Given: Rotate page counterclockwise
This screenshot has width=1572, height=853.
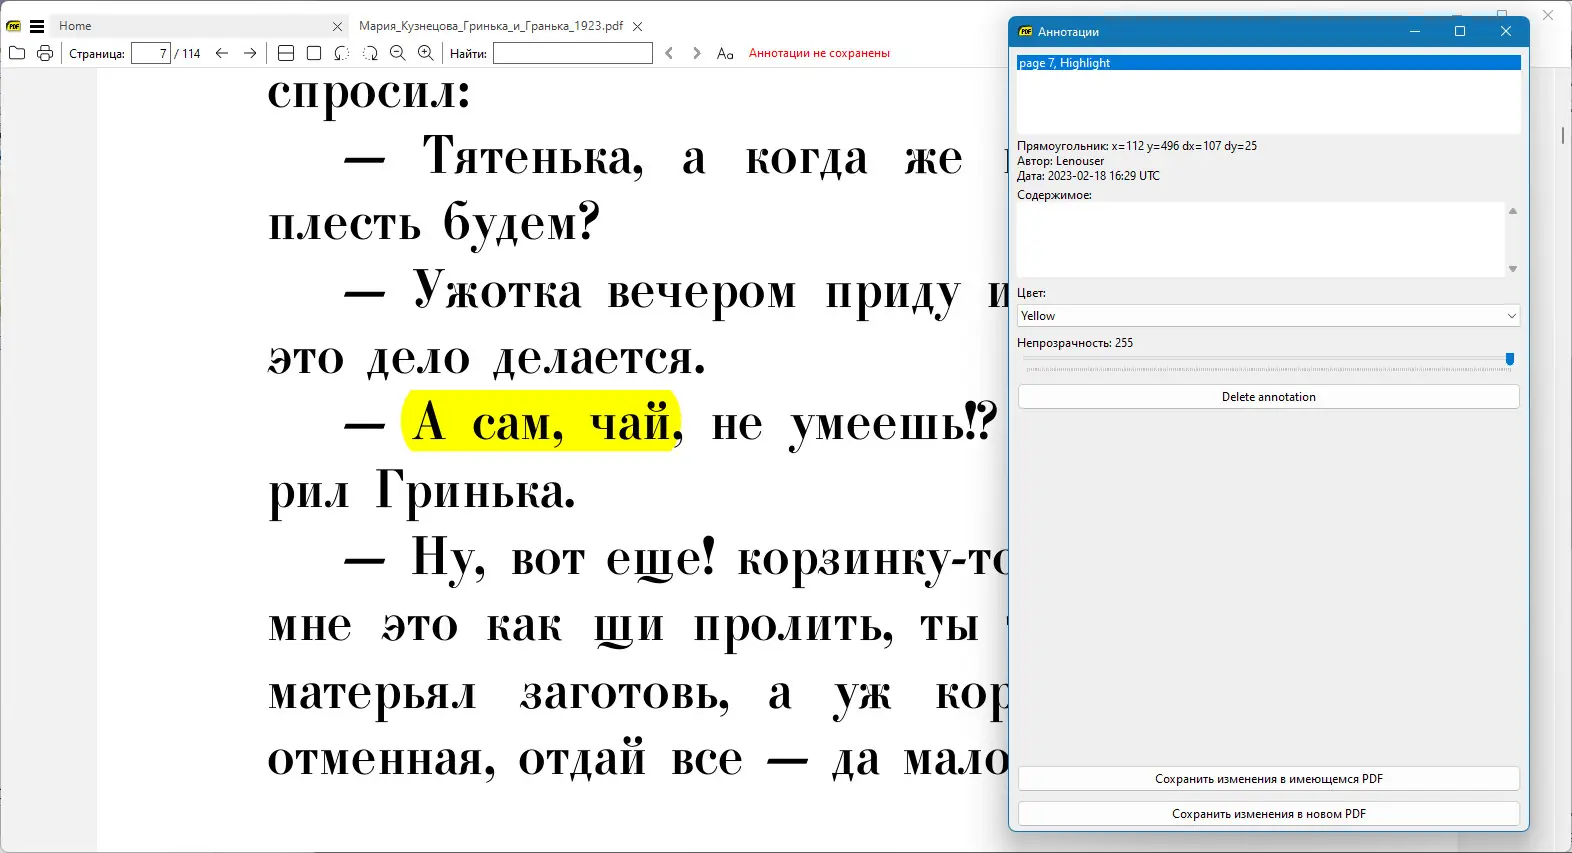Looking at the screenshot, I should coord(342,53).
